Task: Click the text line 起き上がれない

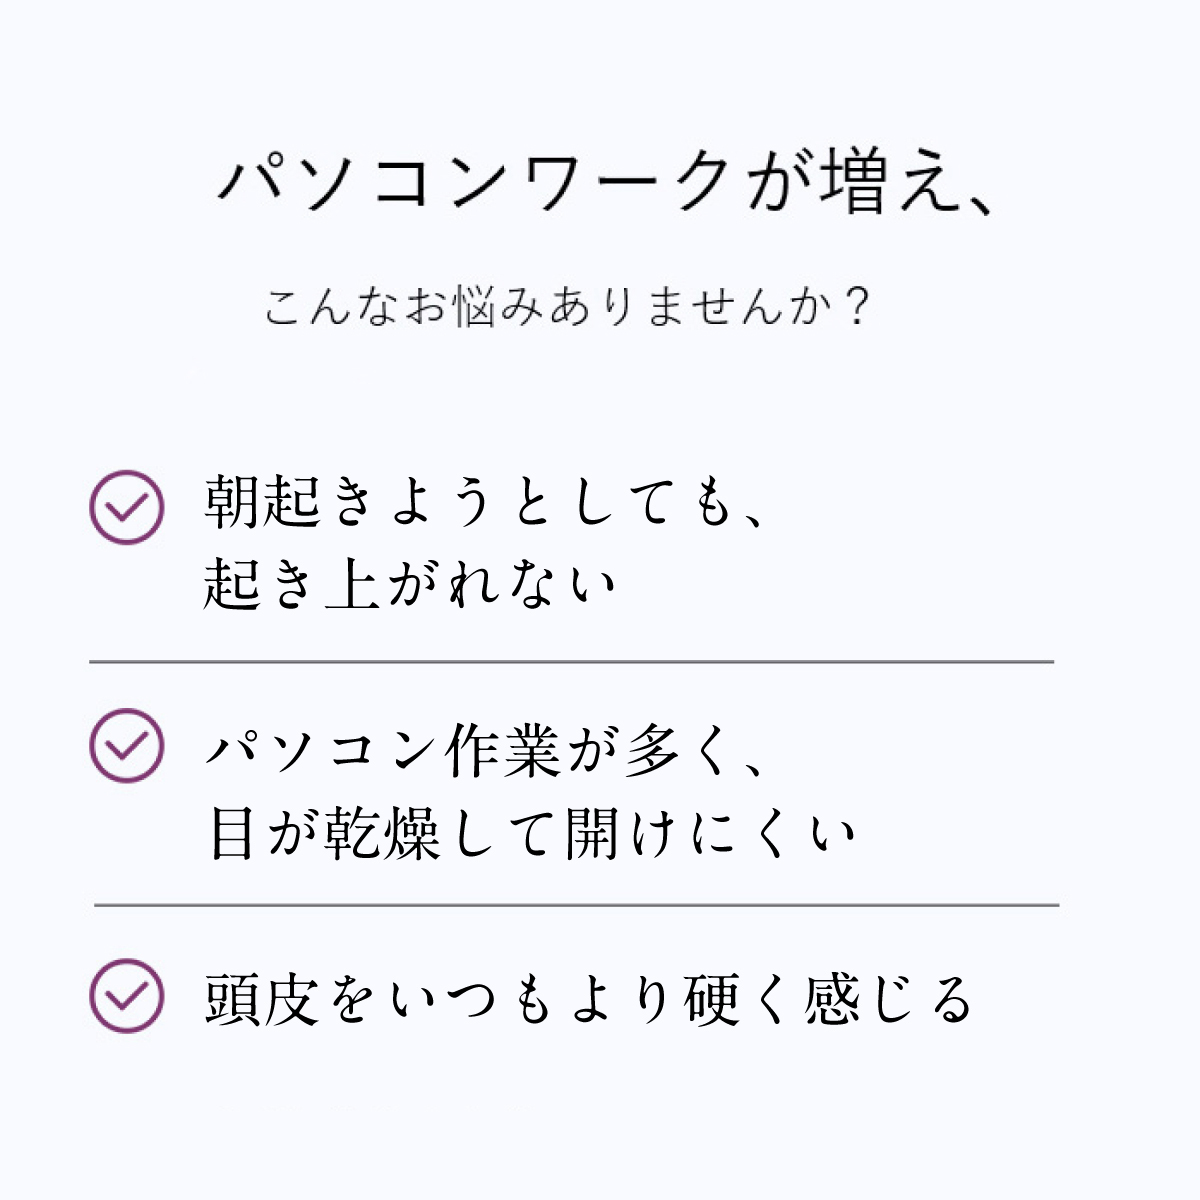Action: pos(411,583)
